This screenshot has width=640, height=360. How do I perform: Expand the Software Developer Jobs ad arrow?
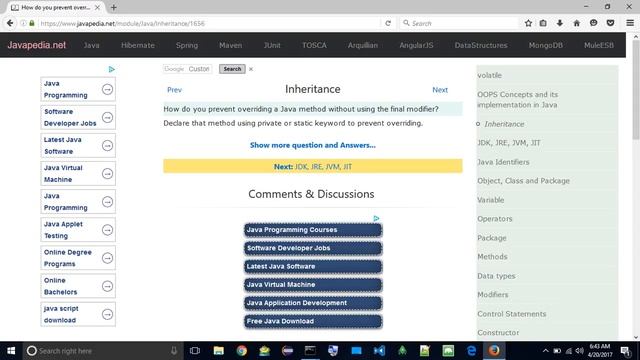tap(107, 118)
